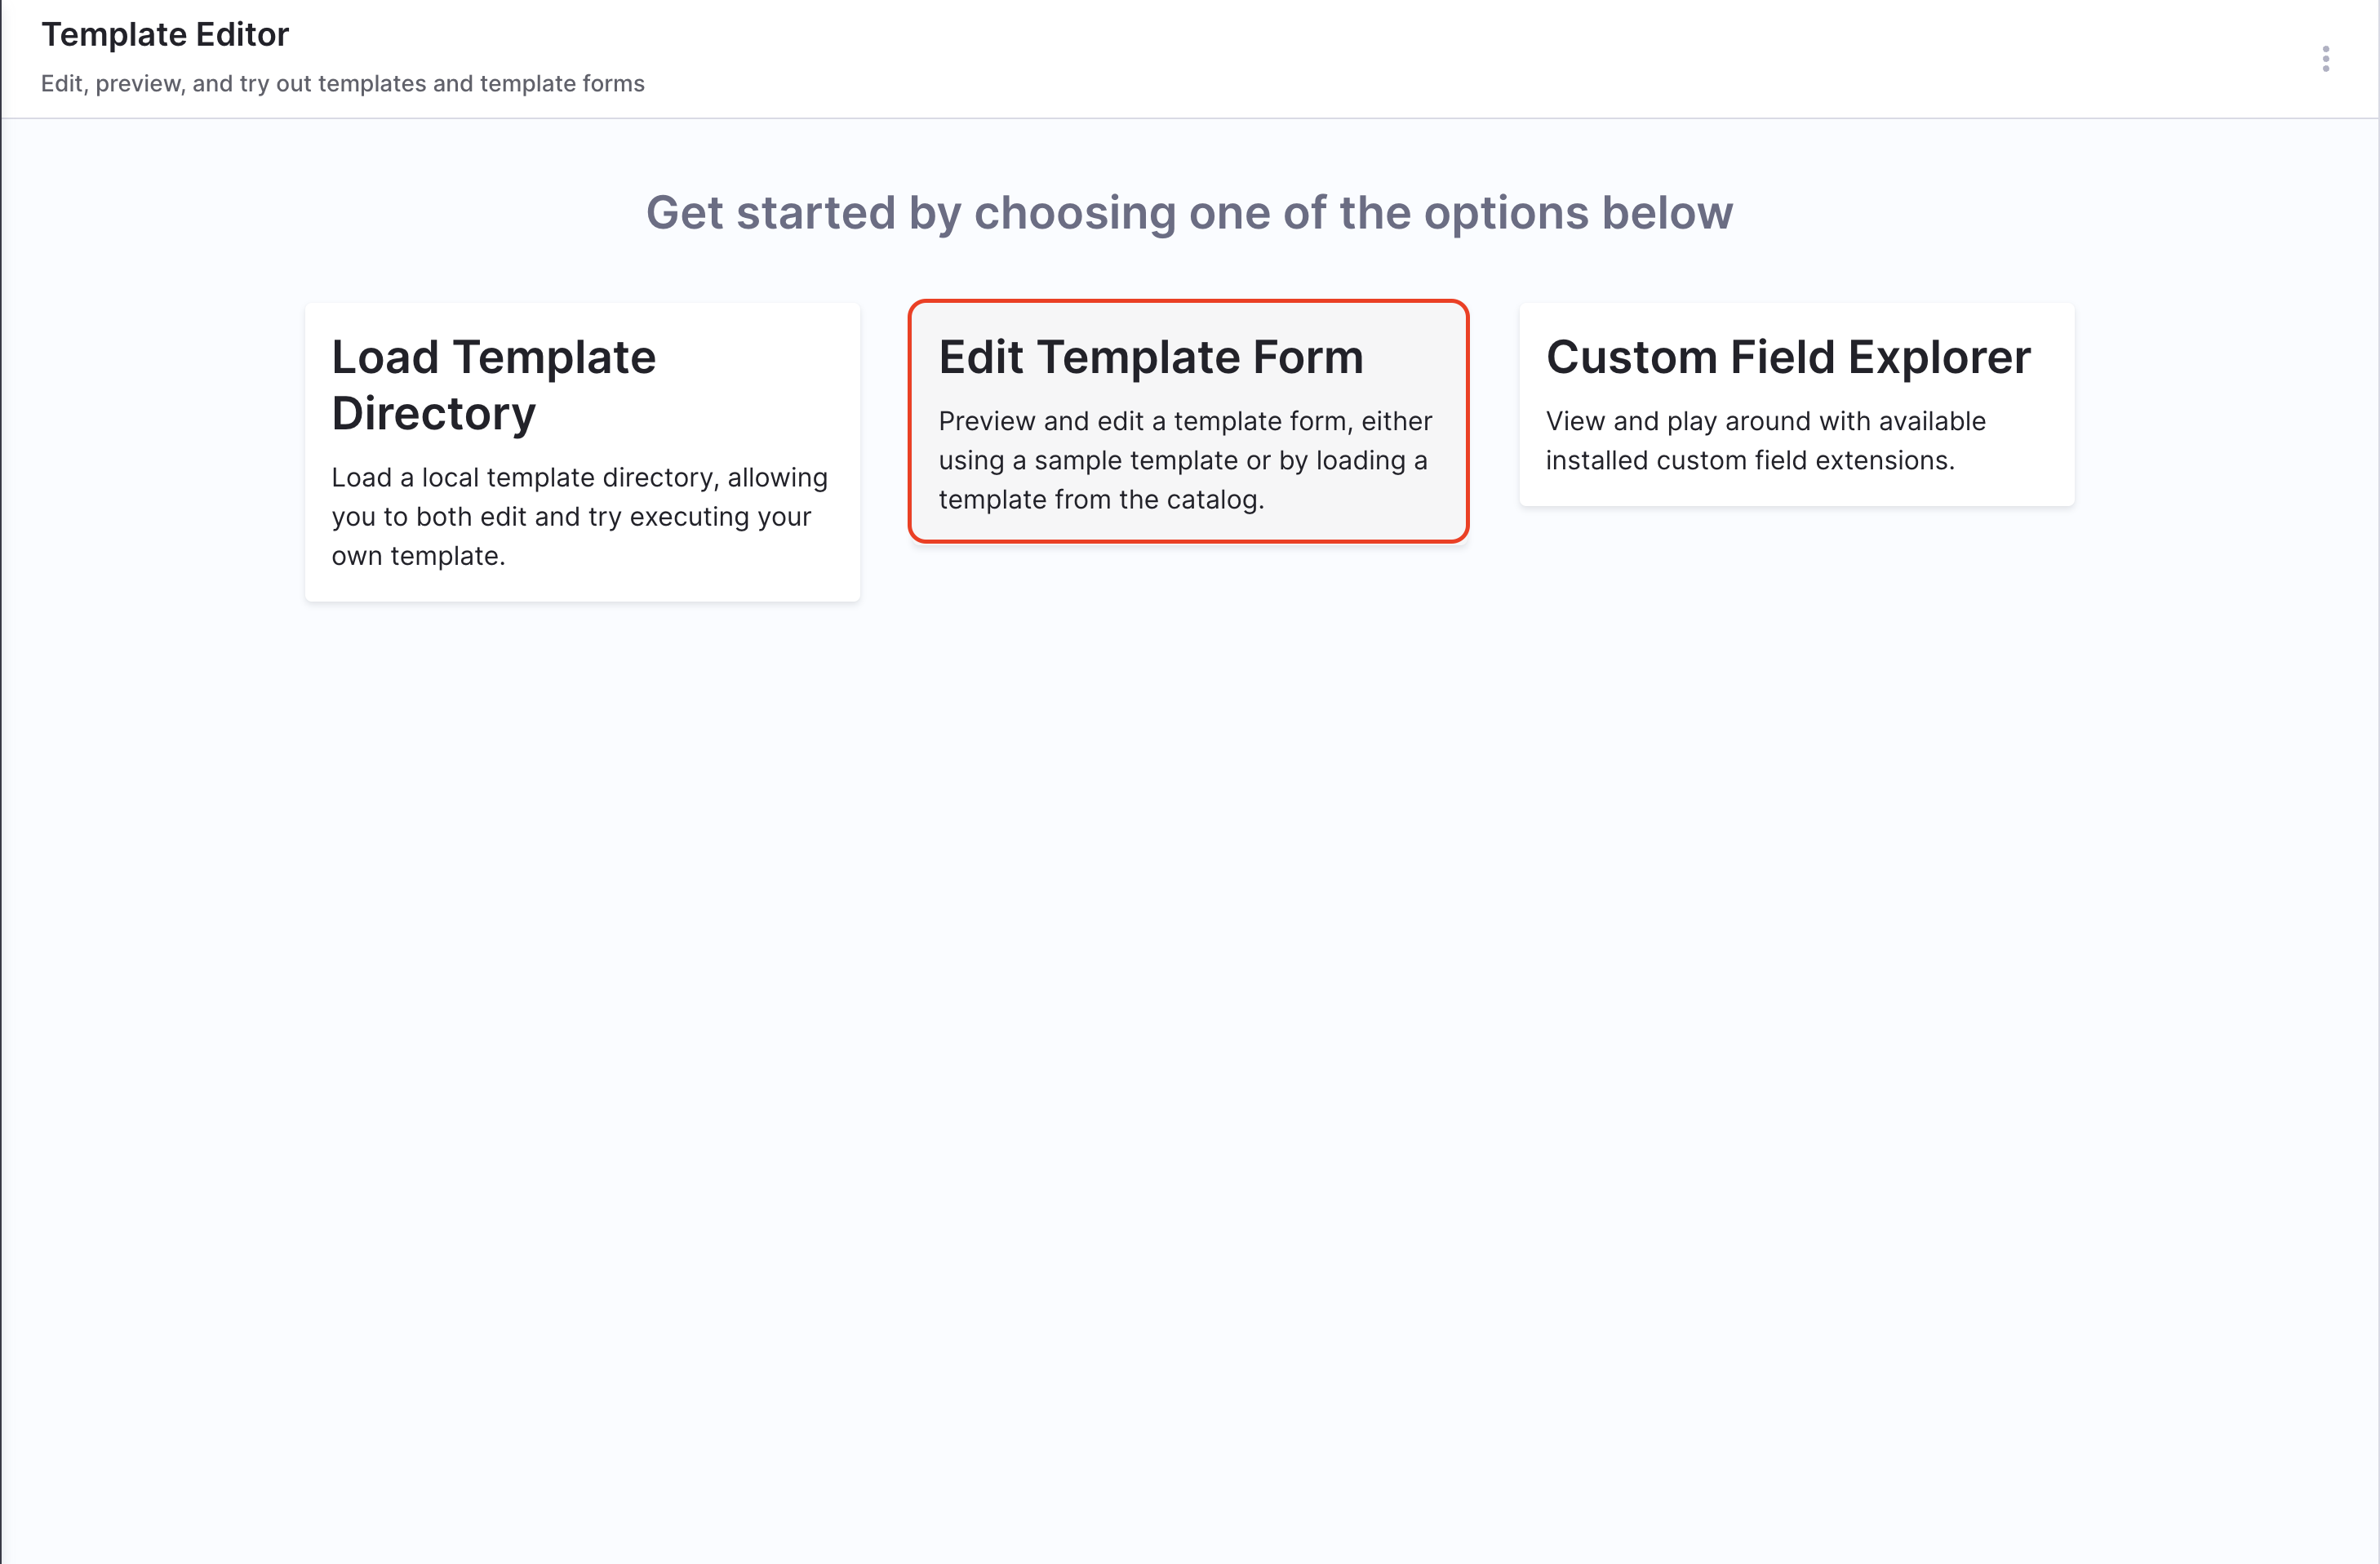Click "you to both edit and try executing" line
2380x1564 pixels.
(570, 517)
